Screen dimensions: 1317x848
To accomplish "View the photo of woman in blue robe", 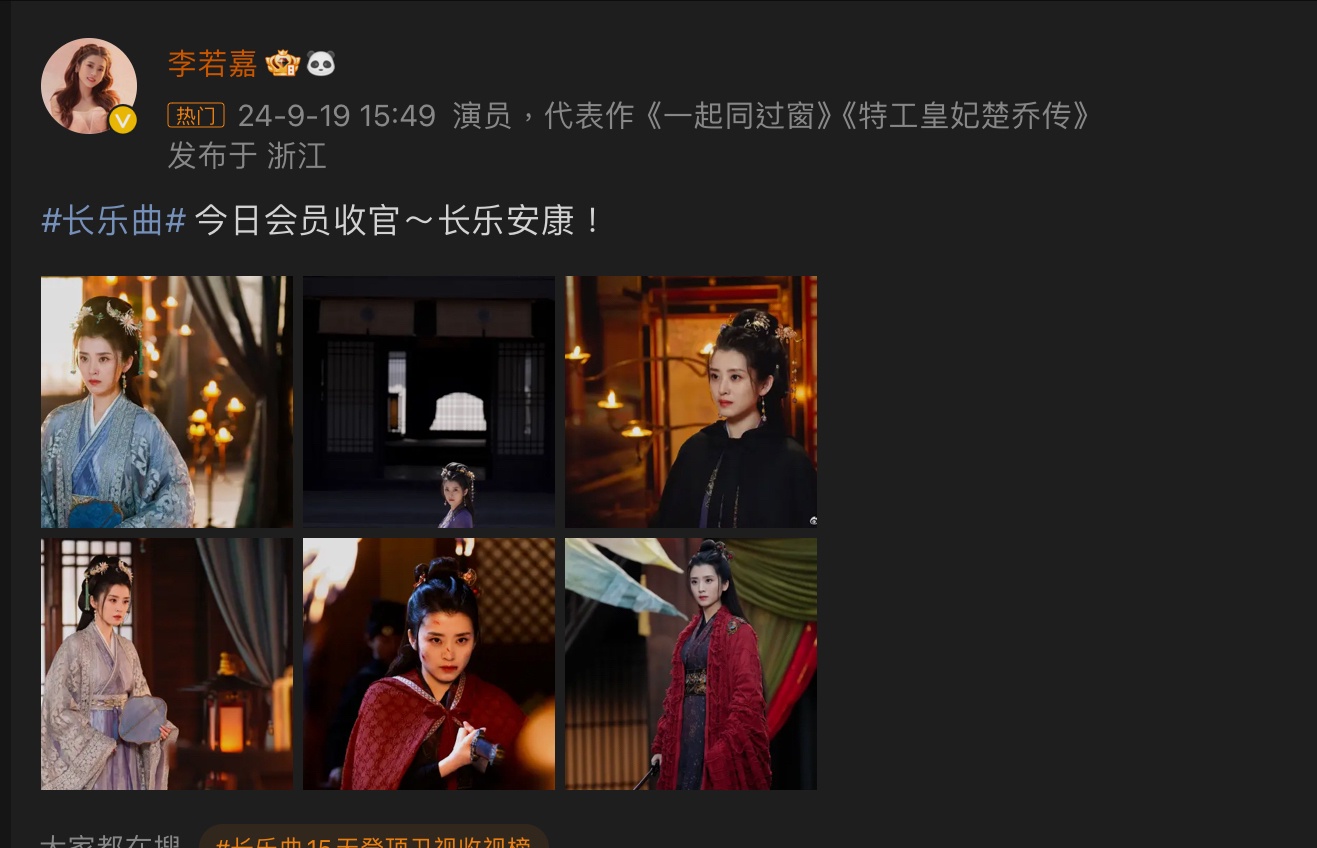I will coord(167,402).
